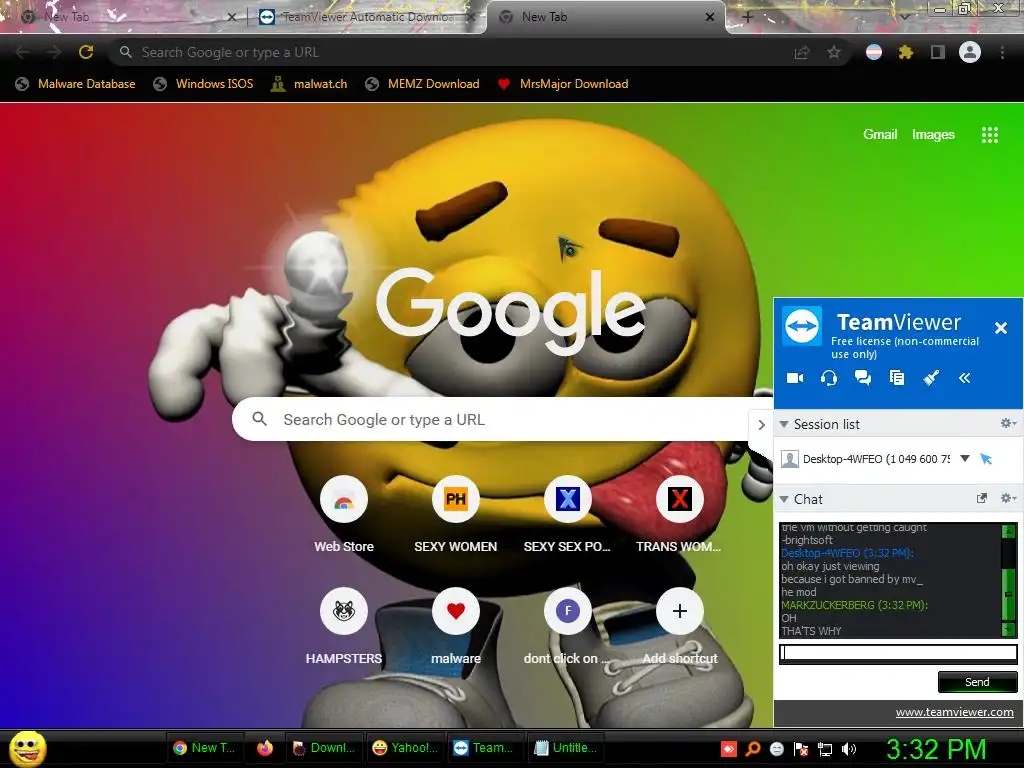This screenshot has width=1024, height=768.
Task: Toggle the Chrome side panel
Action: click(x=937, y=52)
